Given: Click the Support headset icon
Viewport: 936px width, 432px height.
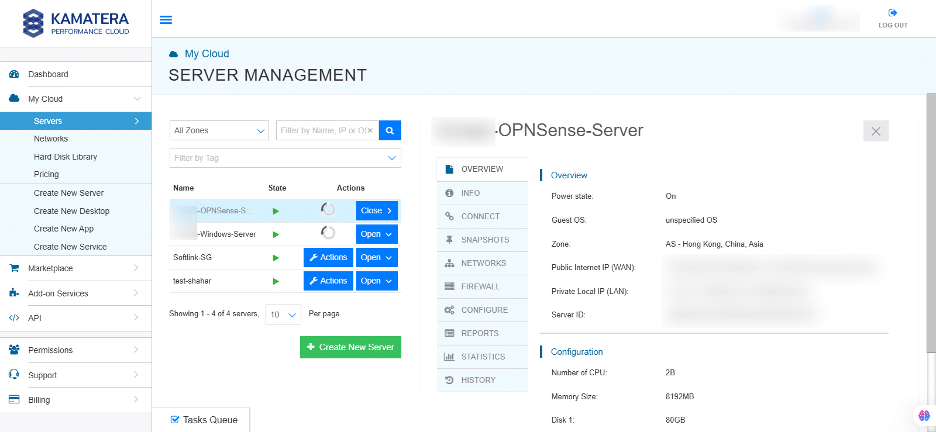Looking at the screenshot, I should (14, 375).
